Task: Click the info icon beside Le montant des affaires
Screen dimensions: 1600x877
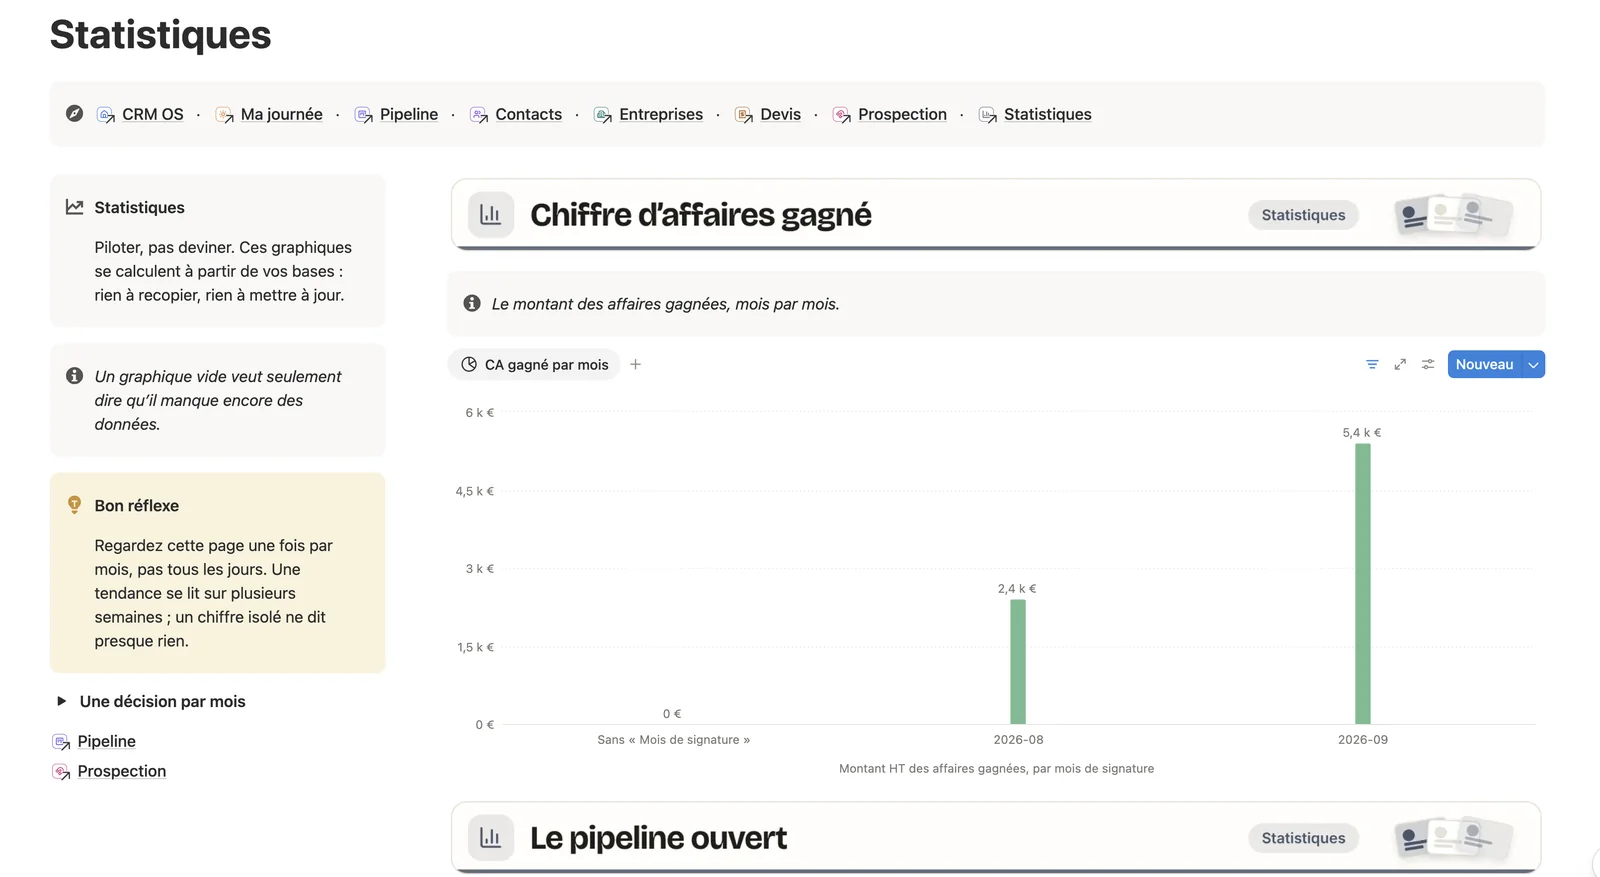Action: click(472, 303)
